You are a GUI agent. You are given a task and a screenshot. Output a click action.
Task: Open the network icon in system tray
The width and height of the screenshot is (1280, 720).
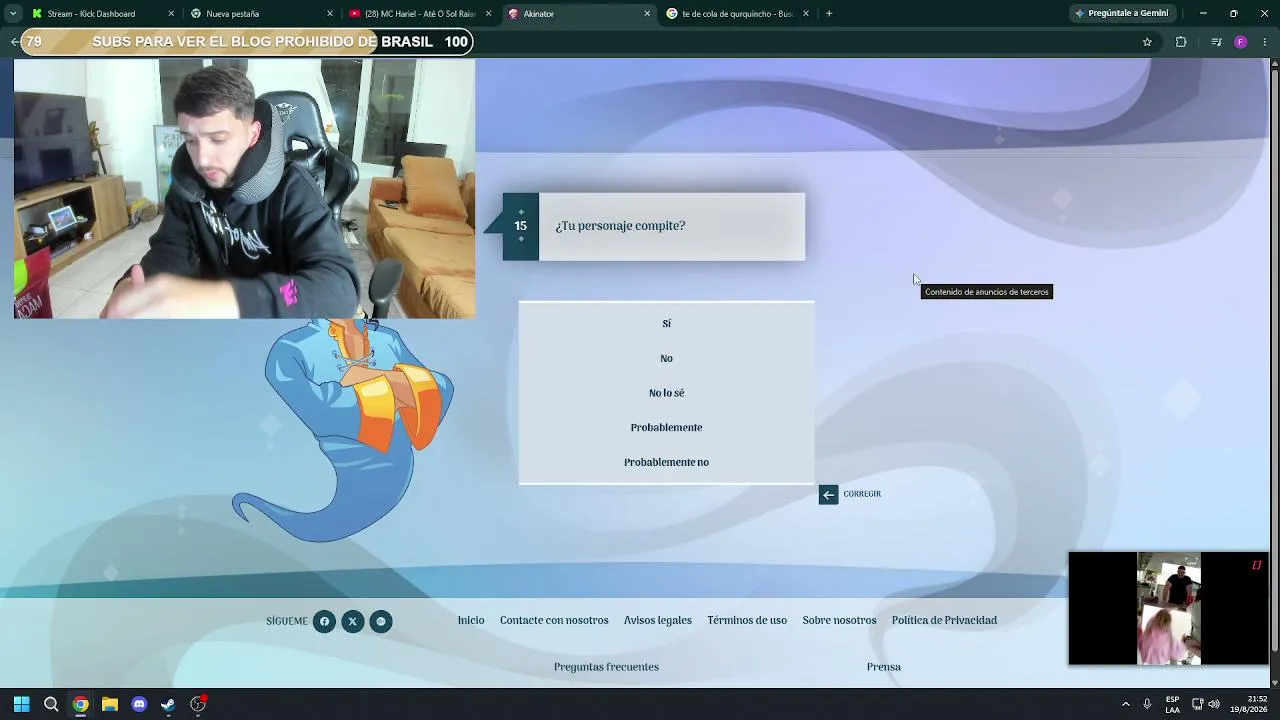[x=1197, y=704]
